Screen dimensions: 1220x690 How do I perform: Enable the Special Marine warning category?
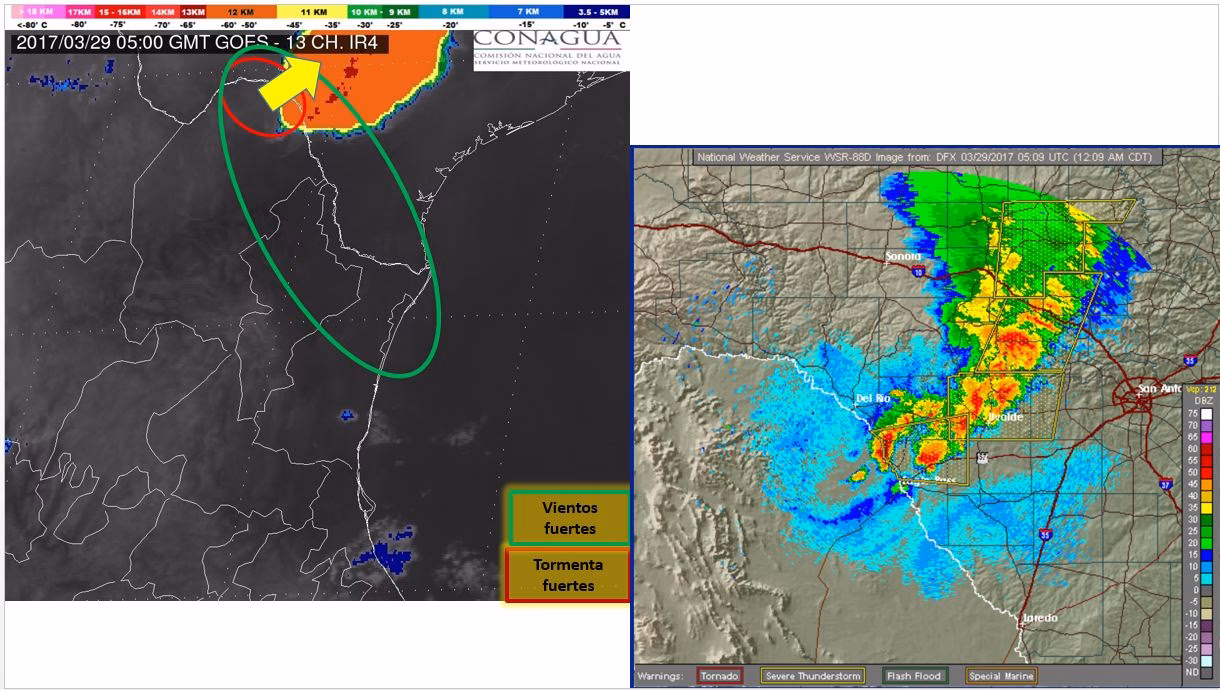coord(1000,676)
